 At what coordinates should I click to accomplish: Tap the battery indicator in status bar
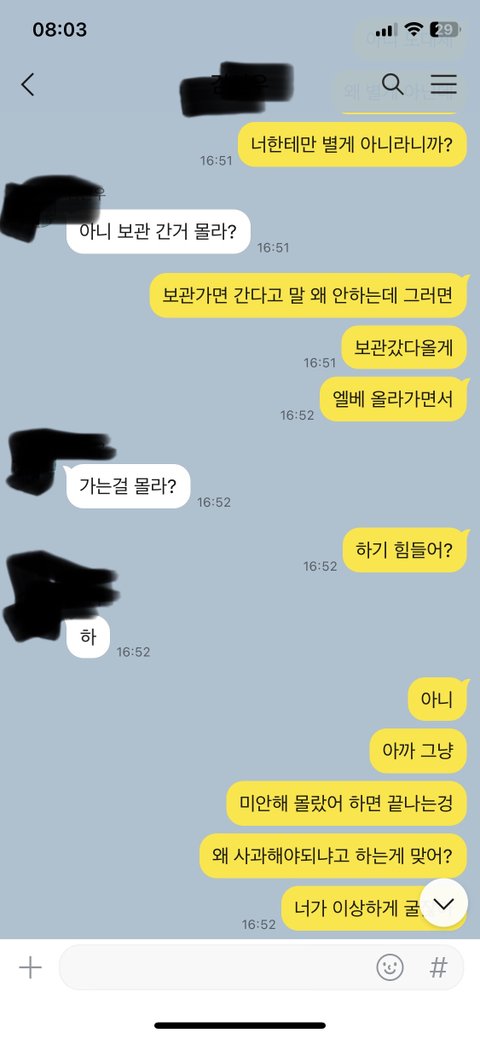pyautogui.click(x=444, y=29)
